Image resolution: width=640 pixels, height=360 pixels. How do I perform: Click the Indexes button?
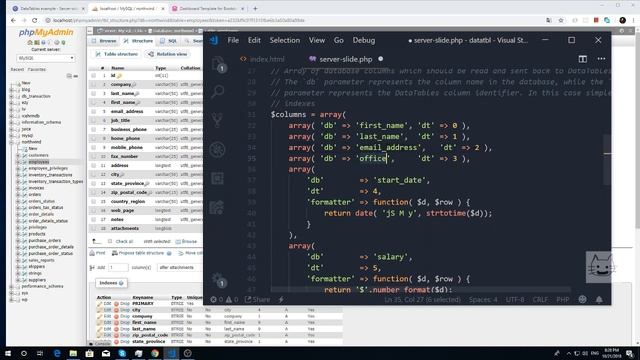pos(111,283)
